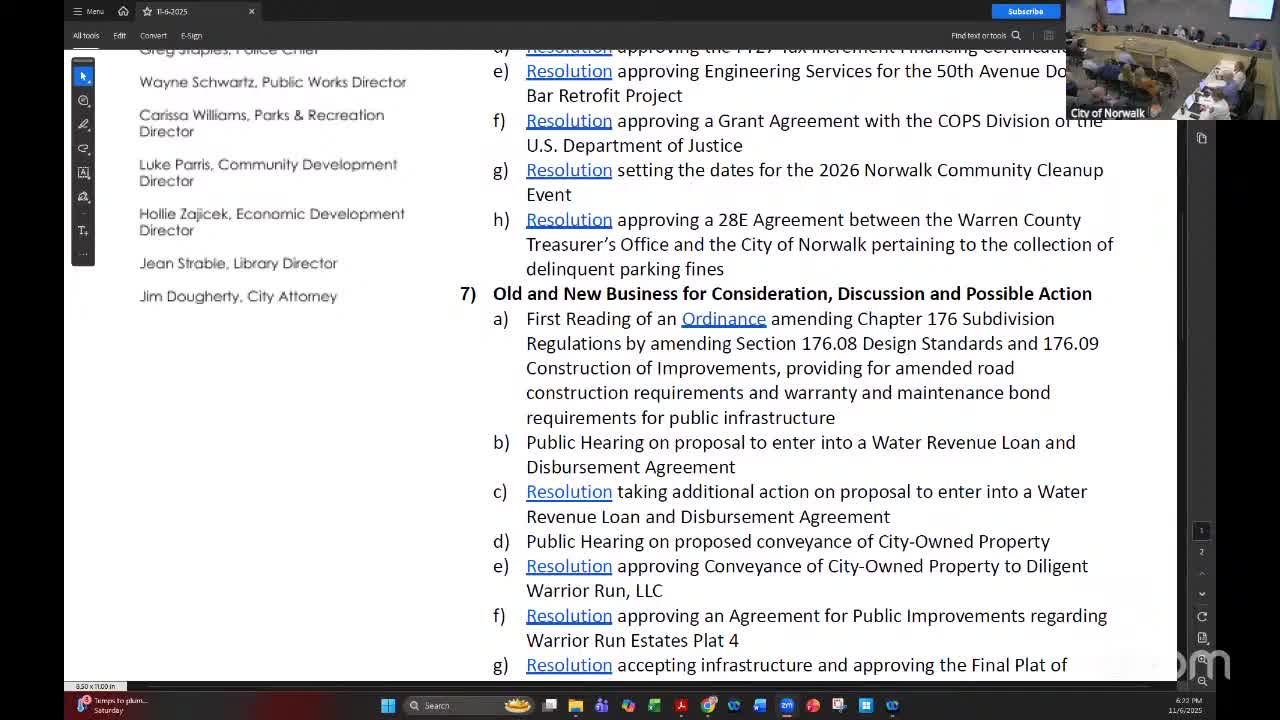Open the Convert toolbar tab
Image resolution: width=1280 pixels, height=720 pixels.
click(x=153, y=35)
